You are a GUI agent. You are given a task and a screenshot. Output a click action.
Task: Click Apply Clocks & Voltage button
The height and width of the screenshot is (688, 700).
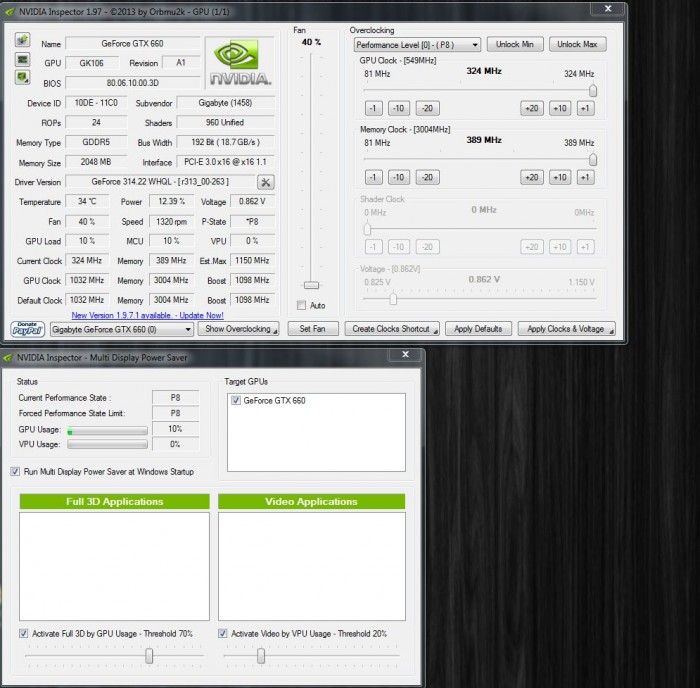[566, 329]
